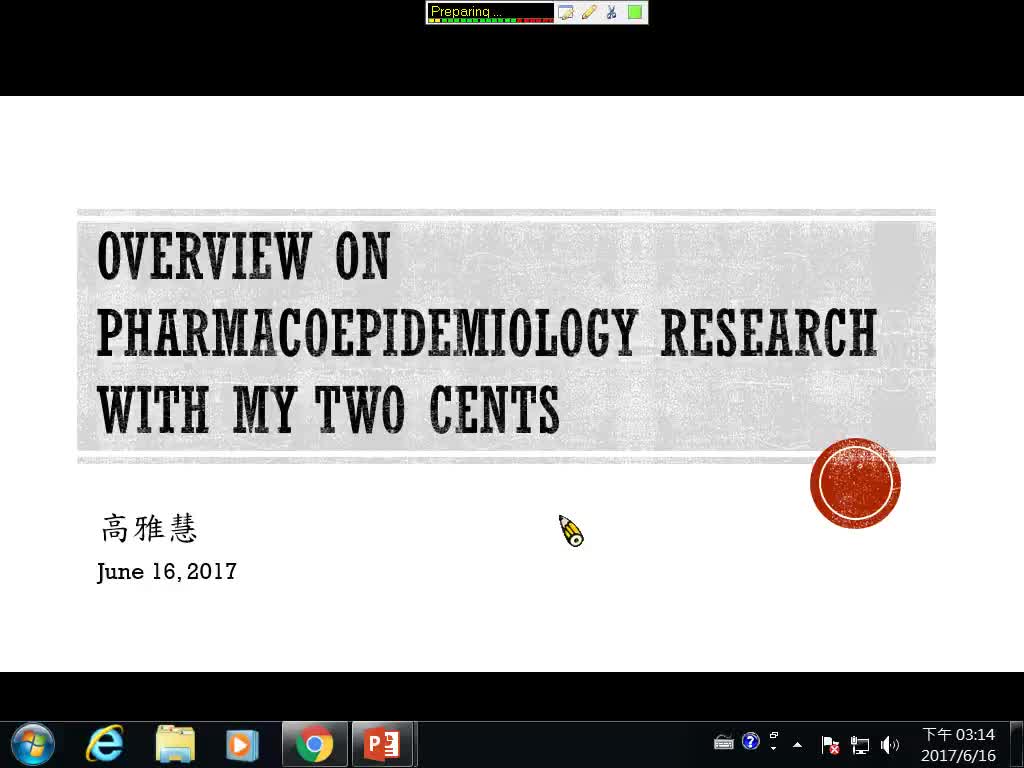Click the pencil annotation icon in recorder toolbar
Image resolution: width=1024 pixels, height=768 pixels.
(589, 13)
